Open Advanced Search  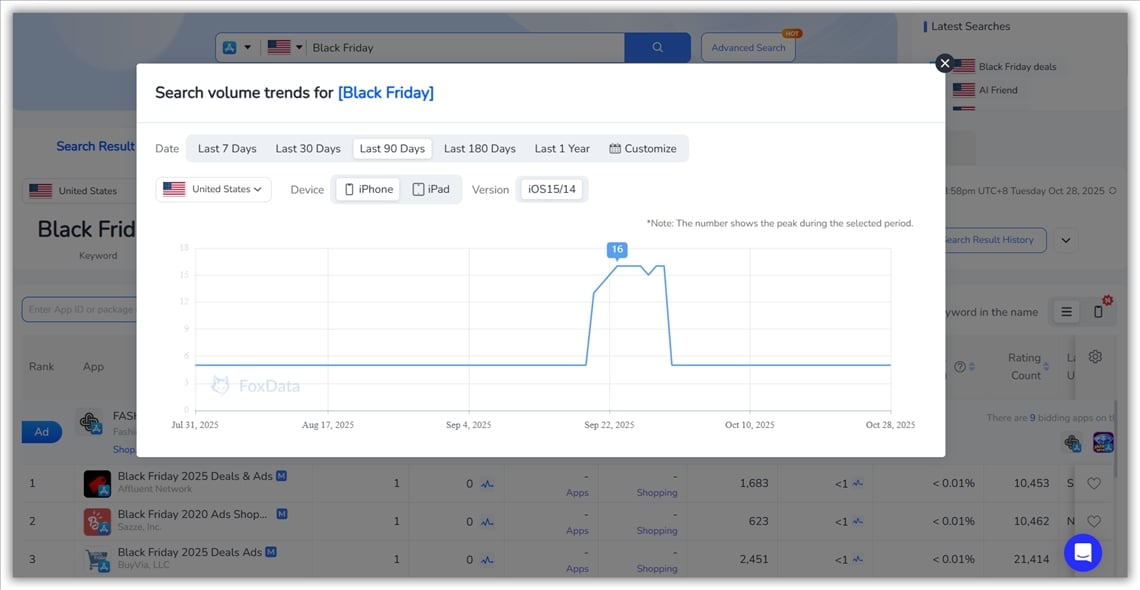coord(748,47)
